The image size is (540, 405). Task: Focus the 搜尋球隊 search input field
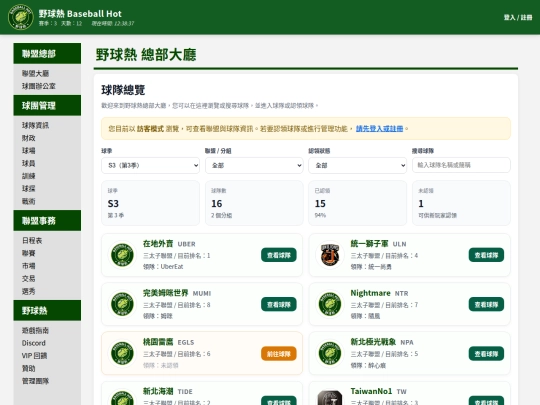[x=461, y=165]
